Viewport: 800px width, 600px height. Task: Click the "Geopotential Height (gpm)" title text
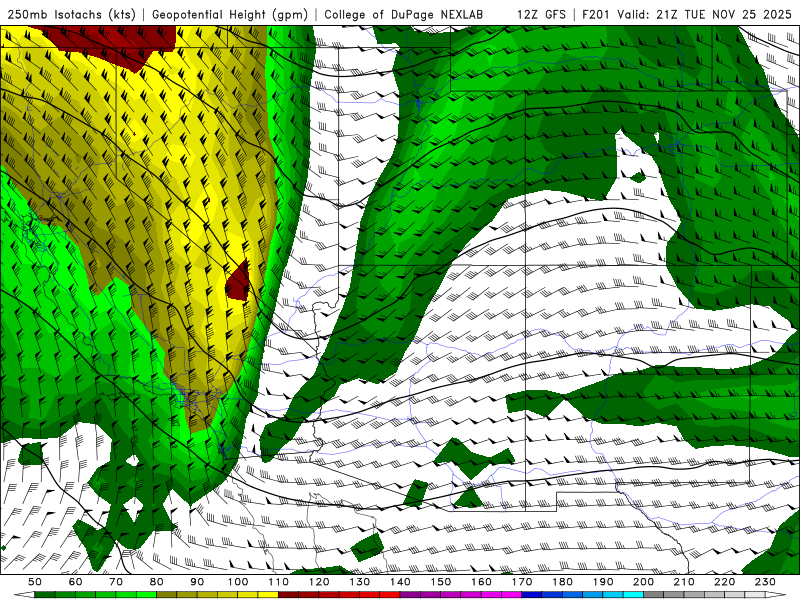click(230, 14)
